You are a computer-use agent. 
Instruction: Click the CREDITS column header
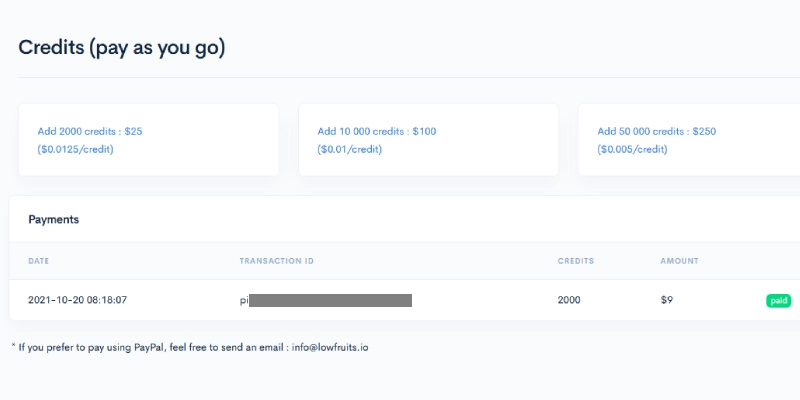pos(576,261)
